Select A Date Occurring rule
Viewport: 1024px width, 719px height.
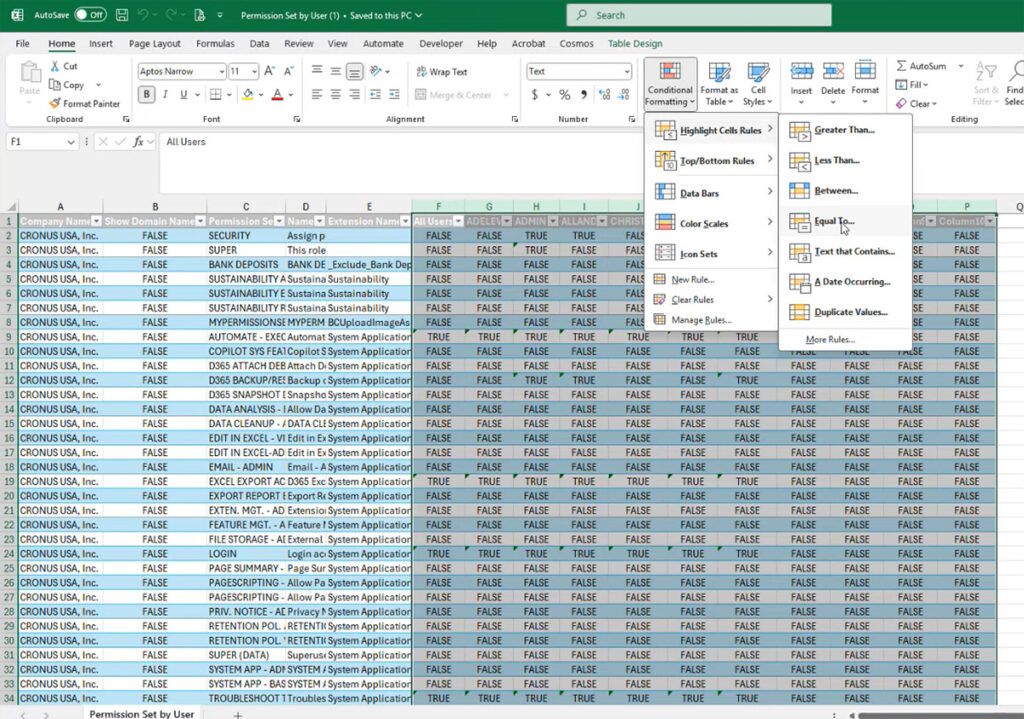click(x=845, y=281)
